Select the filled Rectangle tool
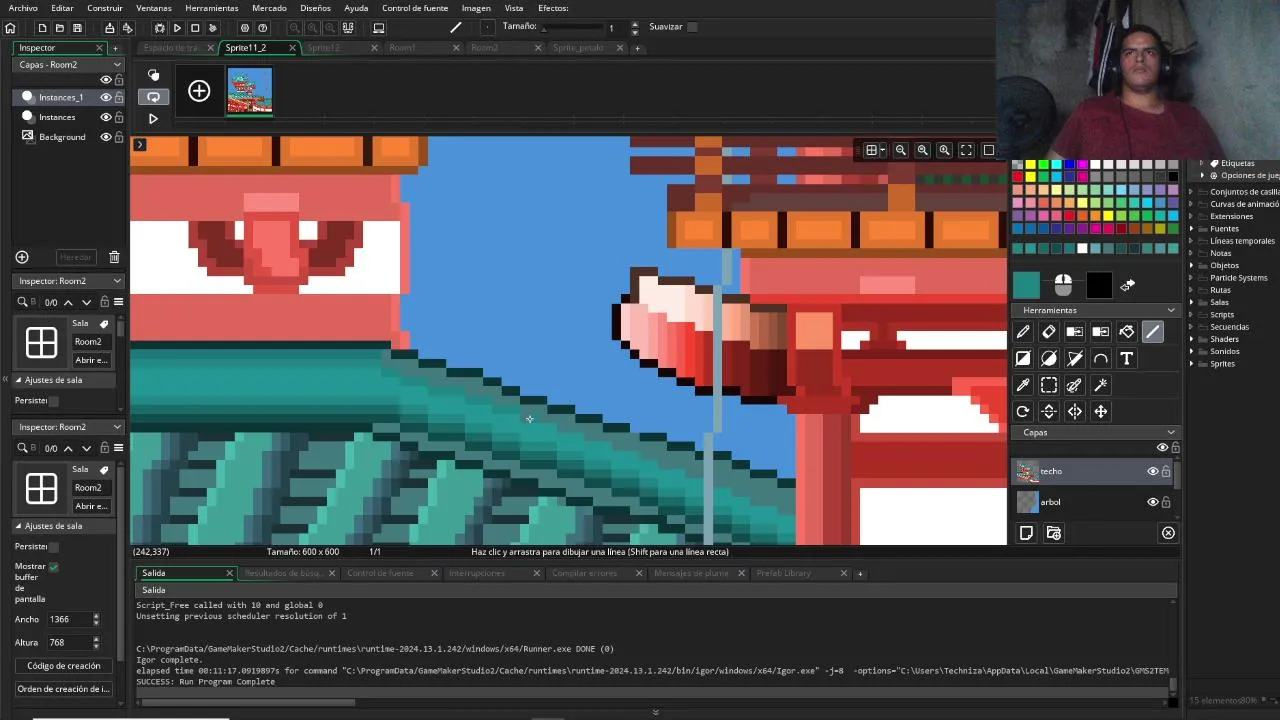The width and height of the screenshot is (1280, 720). click(1023, 358)
